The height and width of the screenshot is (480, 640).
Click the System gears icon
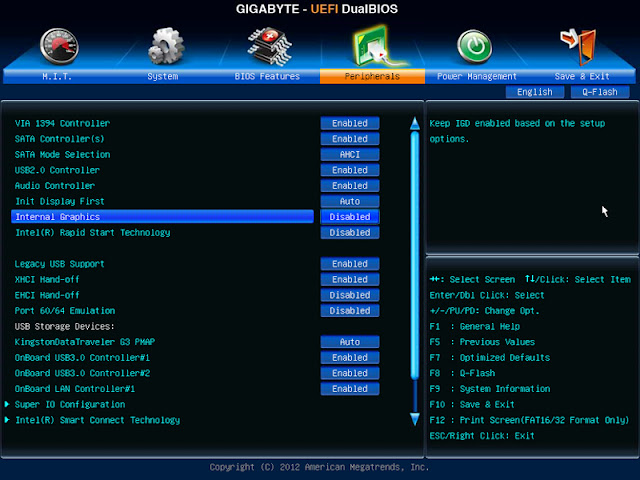point(166,46)
